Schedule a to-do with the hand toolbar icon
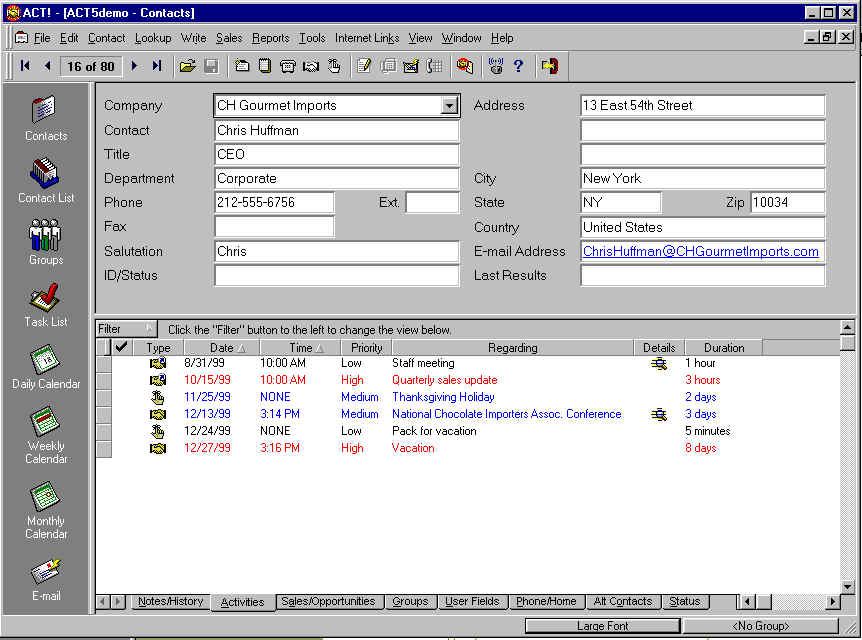 point(334,66)
